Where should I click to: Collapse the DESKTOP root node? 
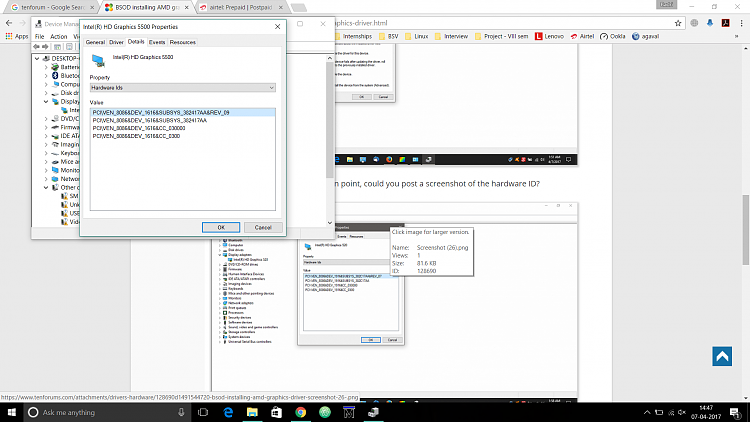37,58
